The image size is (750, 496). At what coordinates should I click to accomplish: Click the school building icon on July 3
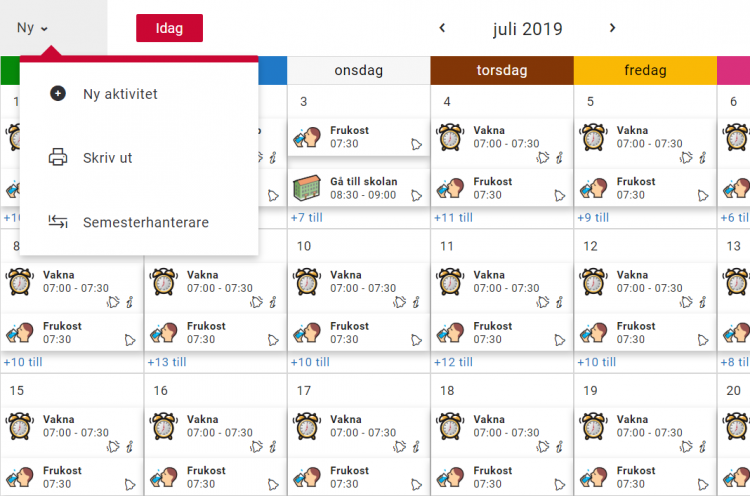(306, 188)
